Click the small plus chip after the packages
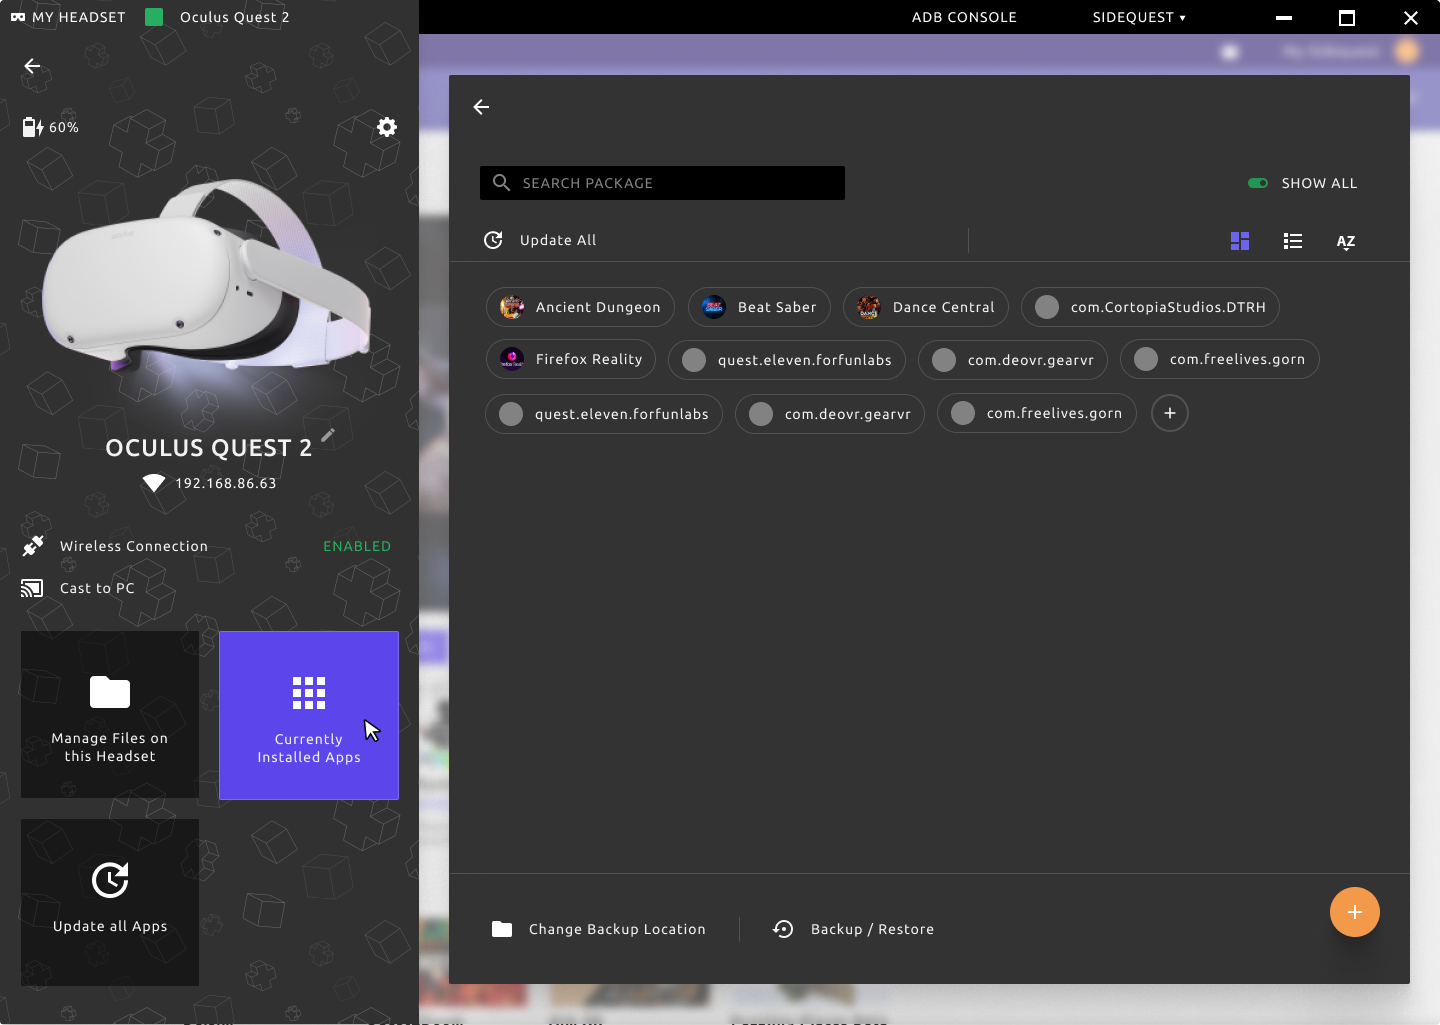Viewport: 1440px width, 1025px height. [x=1170, y=413]
